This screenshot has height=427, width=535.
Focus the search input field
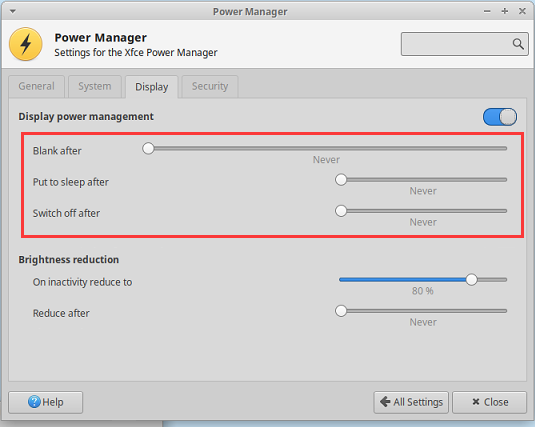pyautogui.click(x=464, y=44)
